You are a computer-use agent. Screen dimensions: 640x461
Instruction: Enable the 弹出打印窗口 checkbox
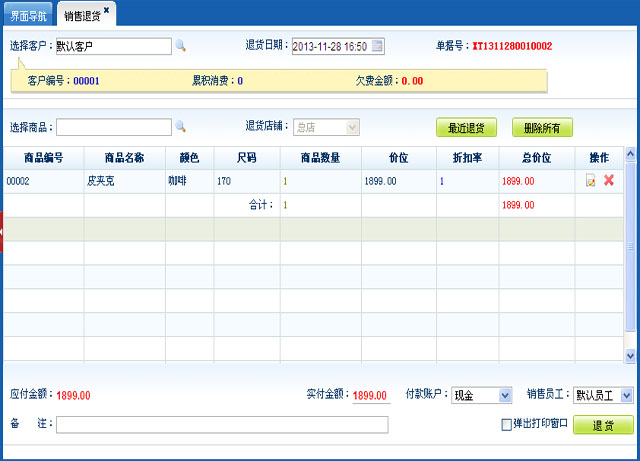click(506, 425)
